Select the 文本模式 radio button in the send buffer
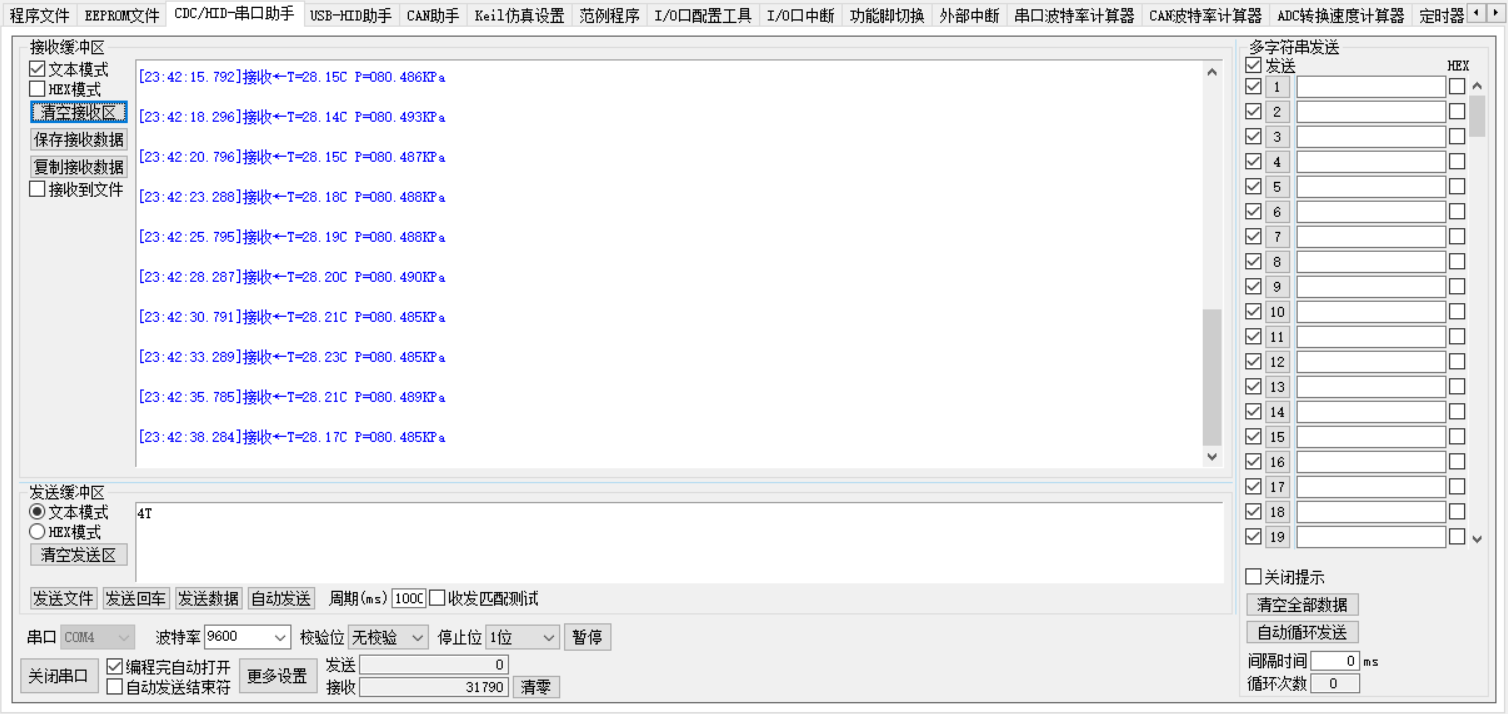 coord(69,512)
